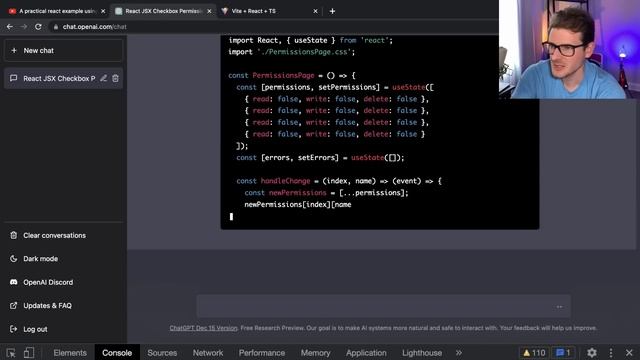Click the address bar URL chat.openai.com
The image size is (640, 360).
(x=94, y=27)
